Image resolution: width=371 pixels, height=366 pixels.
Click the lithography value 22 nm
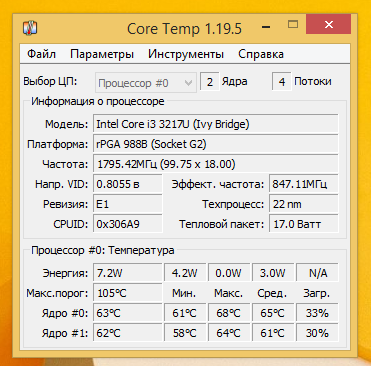tap(304, 204)
